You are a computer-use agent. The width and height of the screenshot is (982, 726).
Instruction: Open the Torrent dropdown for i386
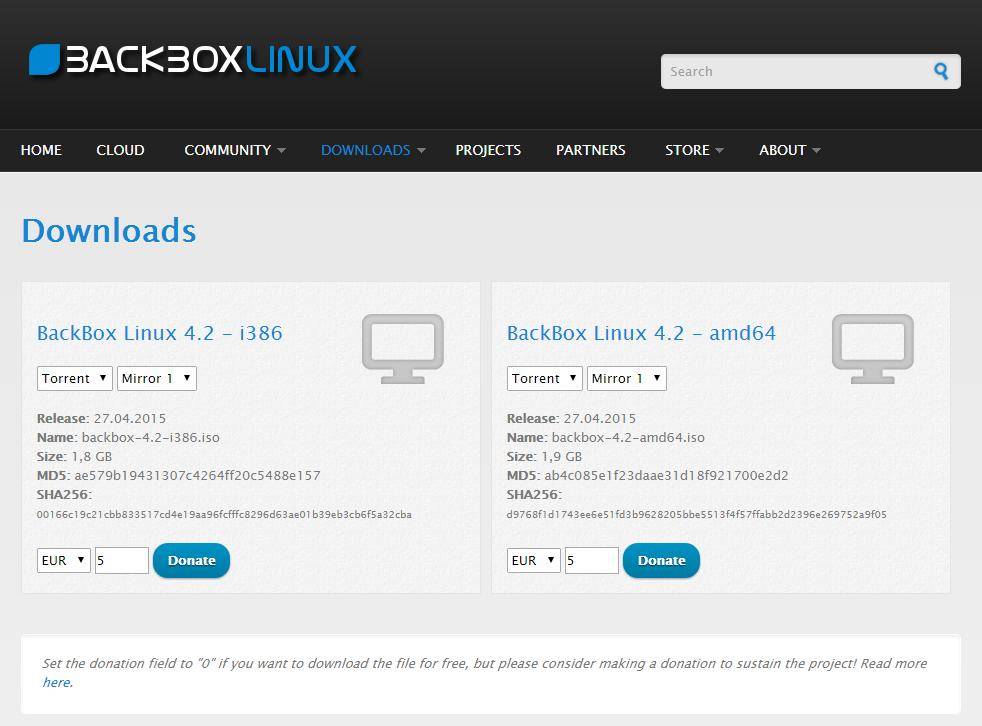(x=75, y=378)
